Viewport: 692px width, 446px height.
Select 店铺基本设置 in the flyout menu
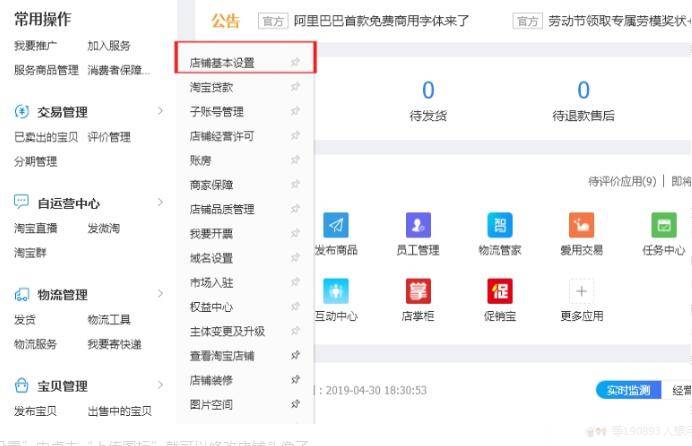[x=222, y=63]
